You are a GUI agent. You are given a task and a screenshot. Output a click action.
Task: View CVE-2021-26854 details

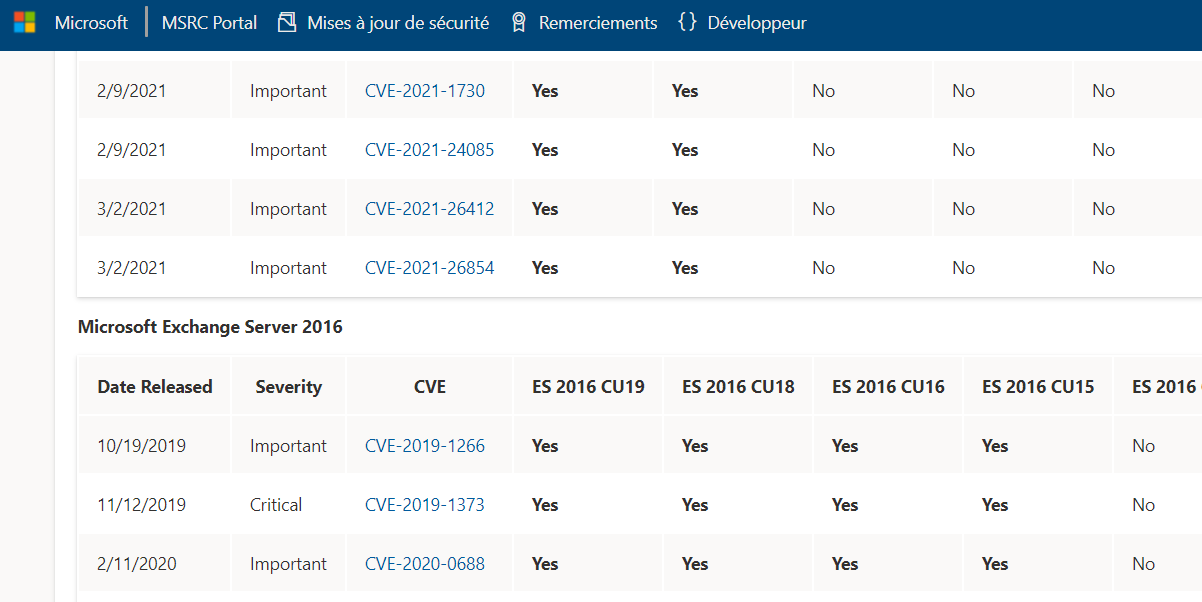point(429,268)
